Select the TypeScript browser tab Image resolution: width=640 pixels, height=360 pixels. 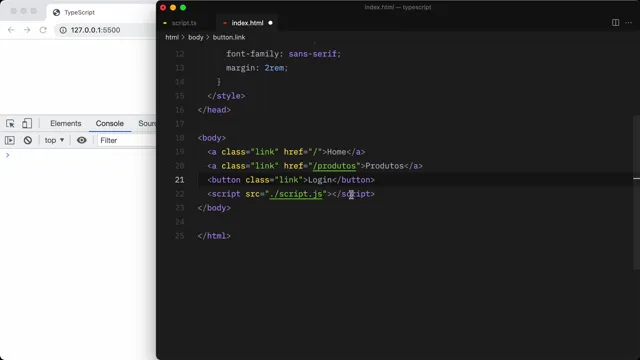pyautogui.click(x=80, y=13)
